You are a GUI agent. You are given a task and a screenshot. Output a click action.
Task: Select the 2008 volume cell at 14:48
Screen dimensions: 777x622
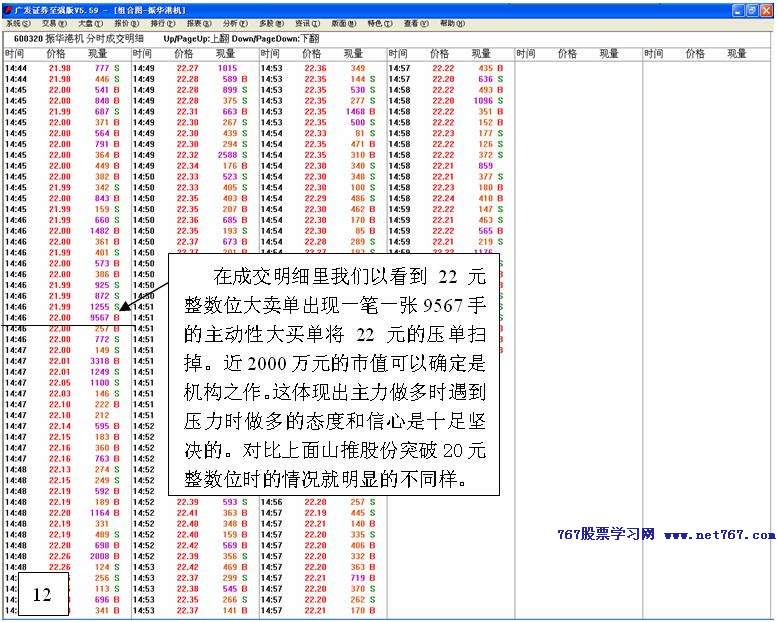click(100, 556)
